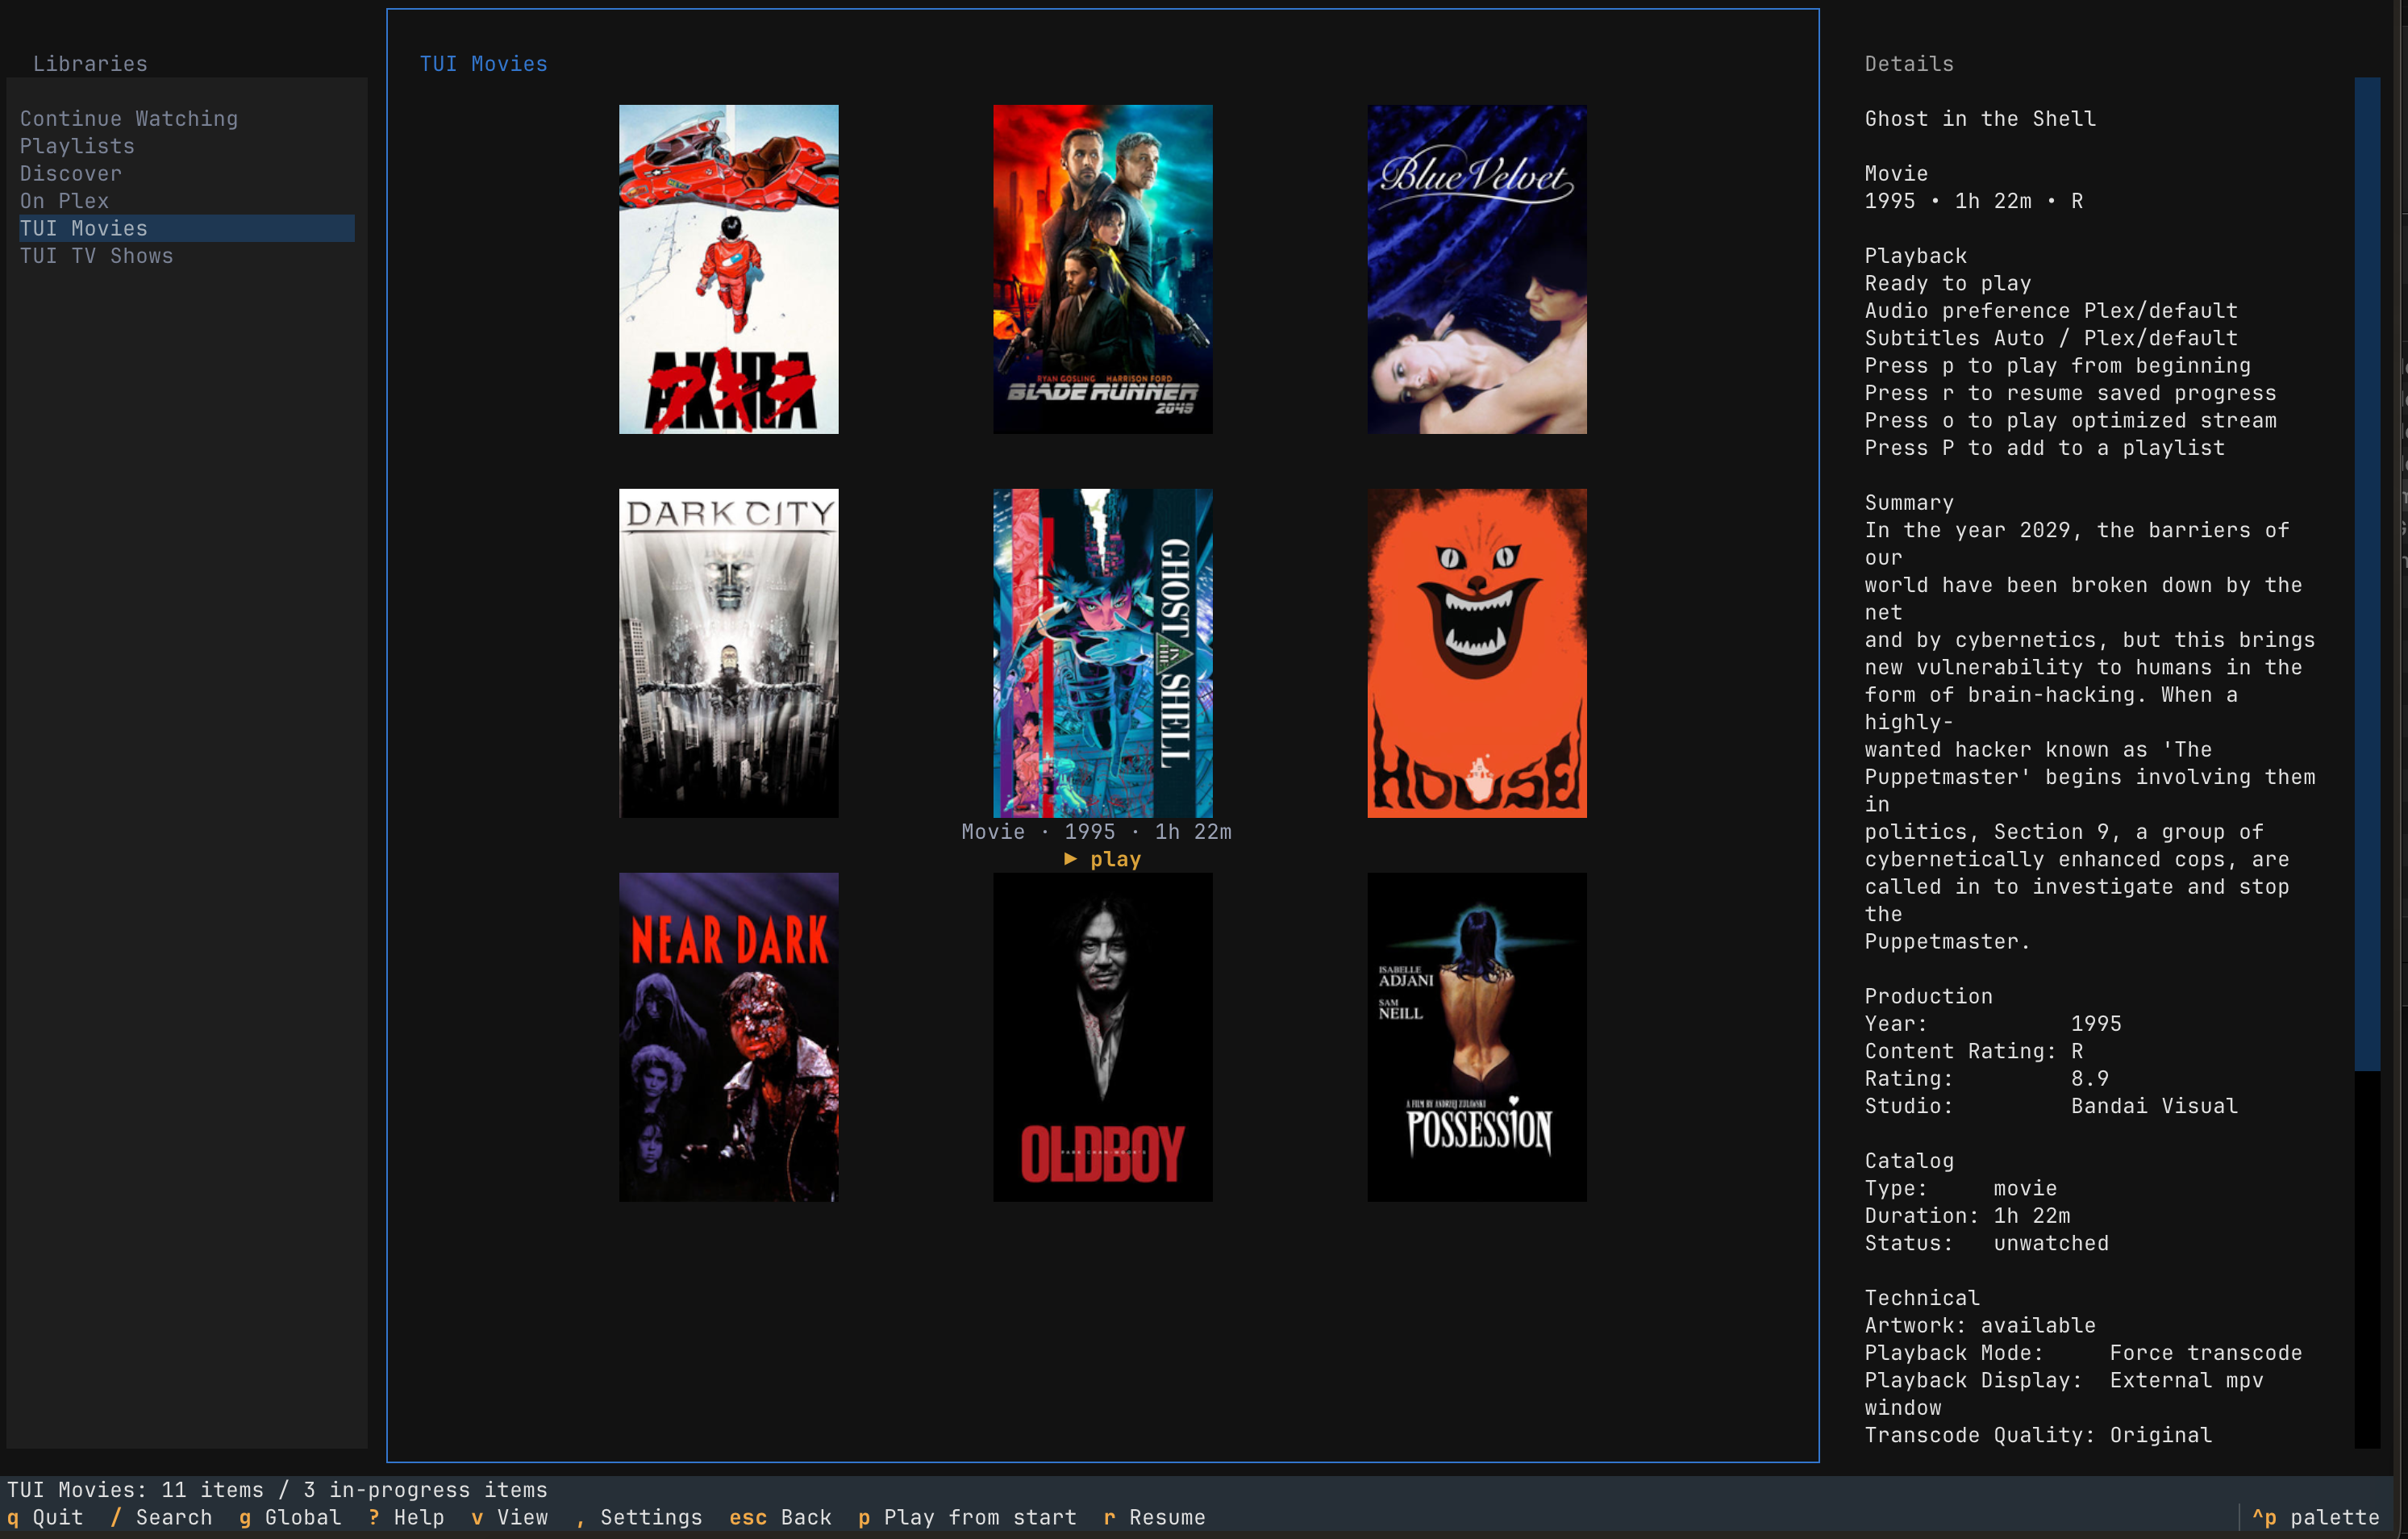
Task: Click 'Press o to play optimized stream' line
Action: coord(2070,420)
